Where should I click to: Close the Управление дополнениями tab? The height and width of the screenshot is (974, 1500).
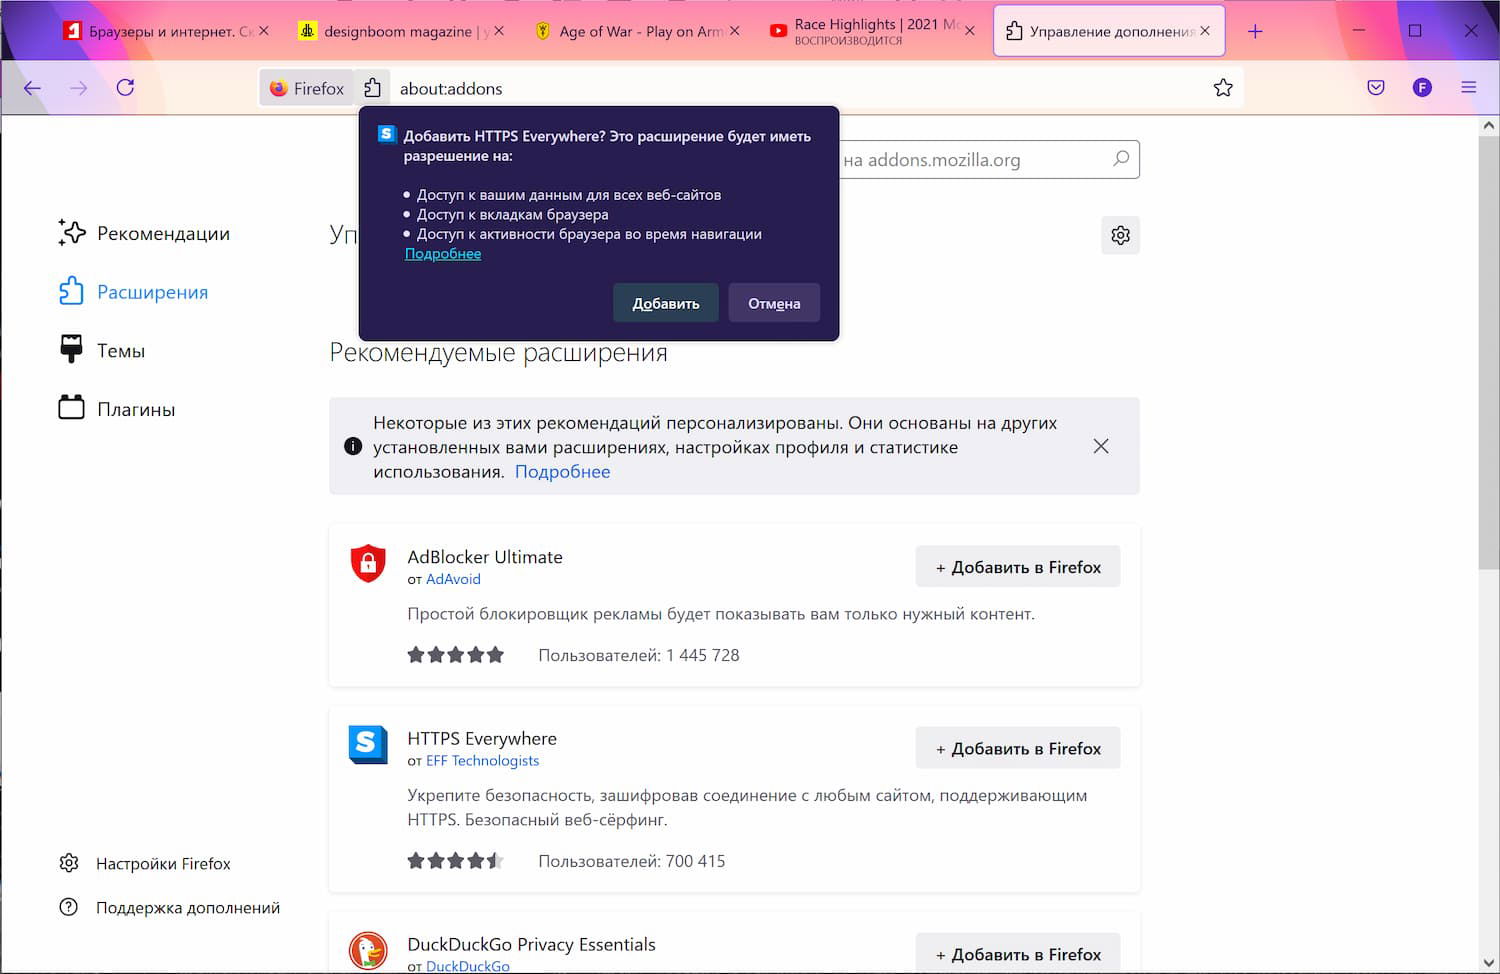click(x=1205, y=31)
